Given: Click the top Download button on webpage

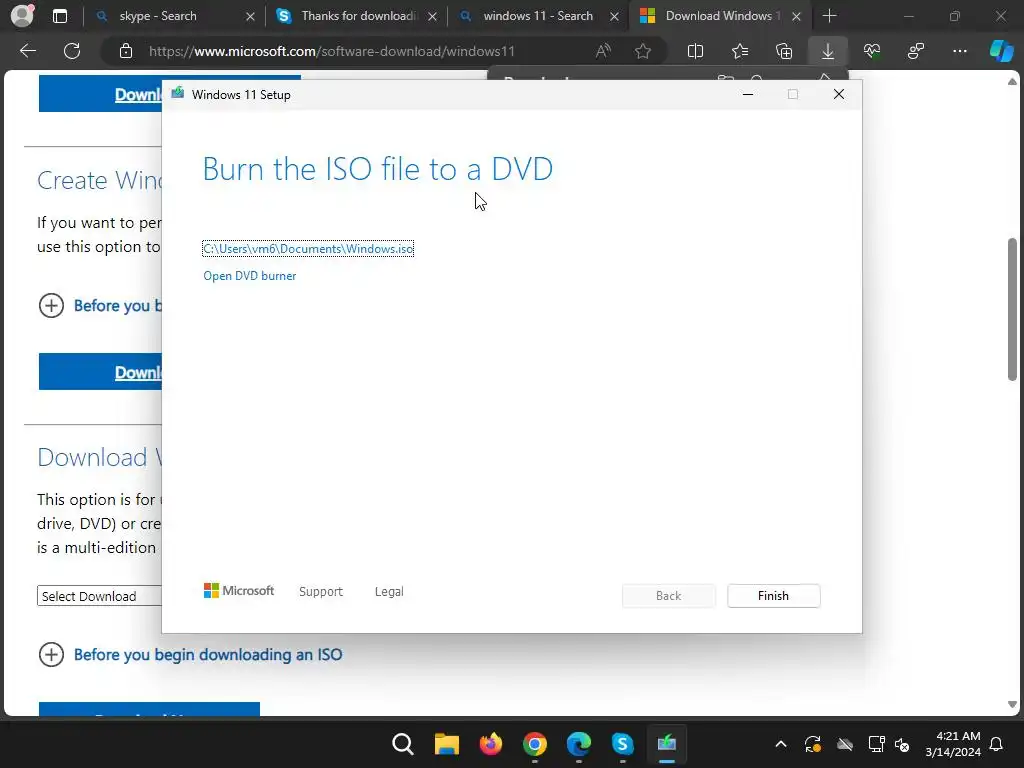Looking at the screenshot, I should coord(100,94).
